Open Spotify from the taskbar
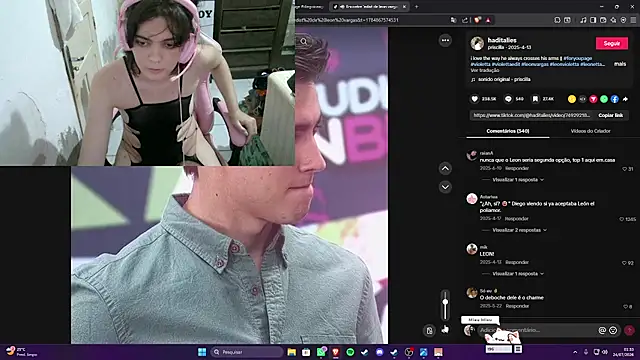Viewport: 640px width, 360px height. click(x=350, y=352)
